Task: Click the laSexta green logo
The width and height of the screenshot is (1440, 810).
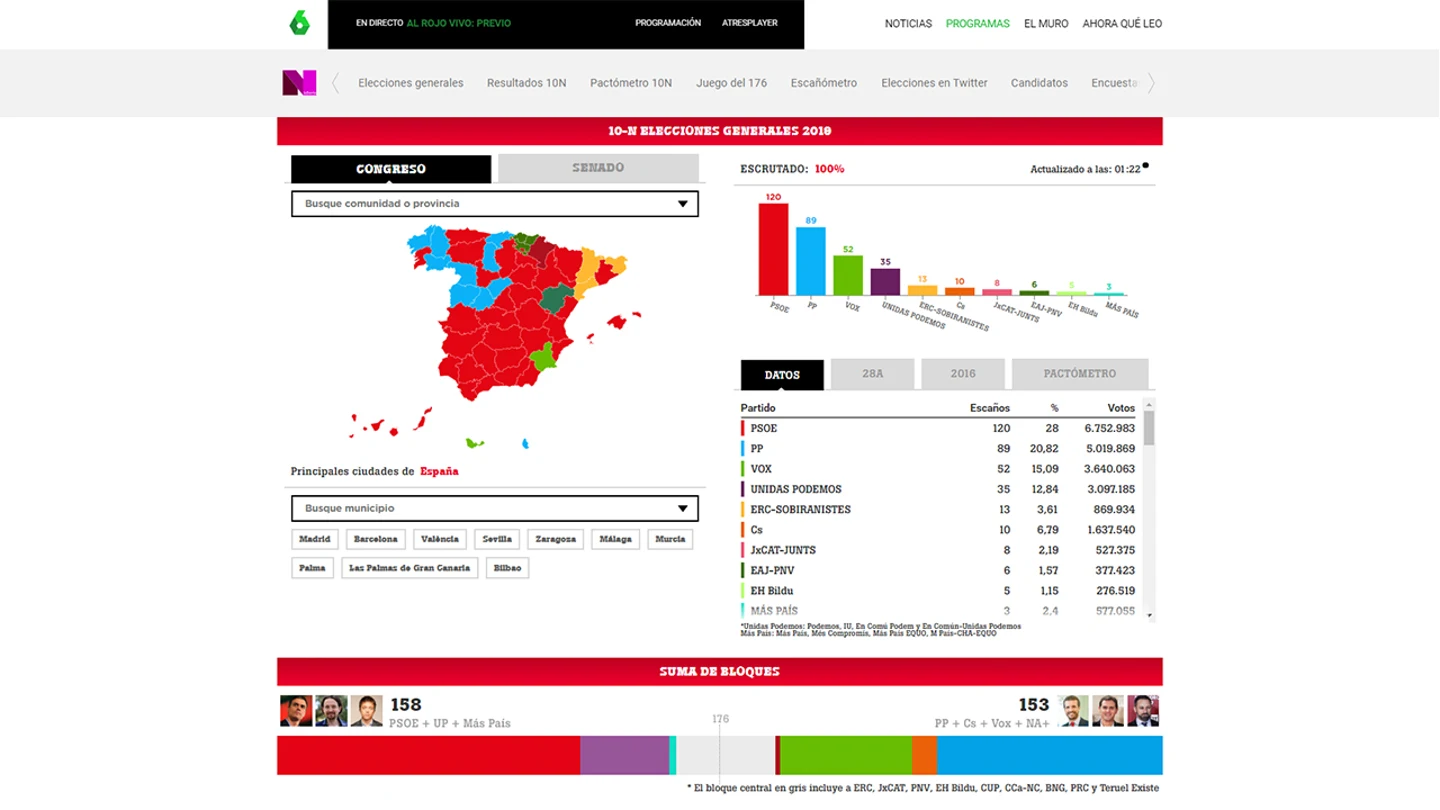Action: (299, 23)
